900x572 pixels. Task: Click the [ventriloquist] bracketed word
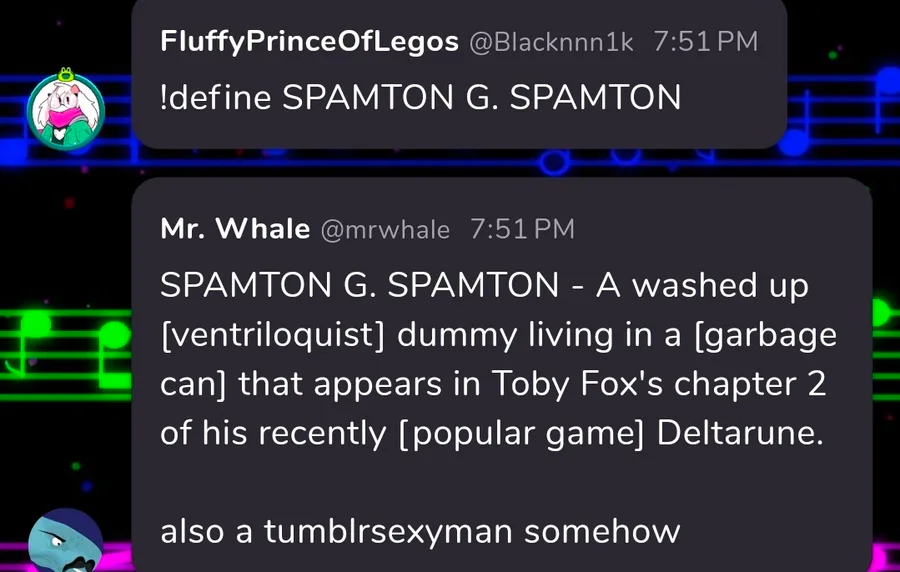click(274, 334)
